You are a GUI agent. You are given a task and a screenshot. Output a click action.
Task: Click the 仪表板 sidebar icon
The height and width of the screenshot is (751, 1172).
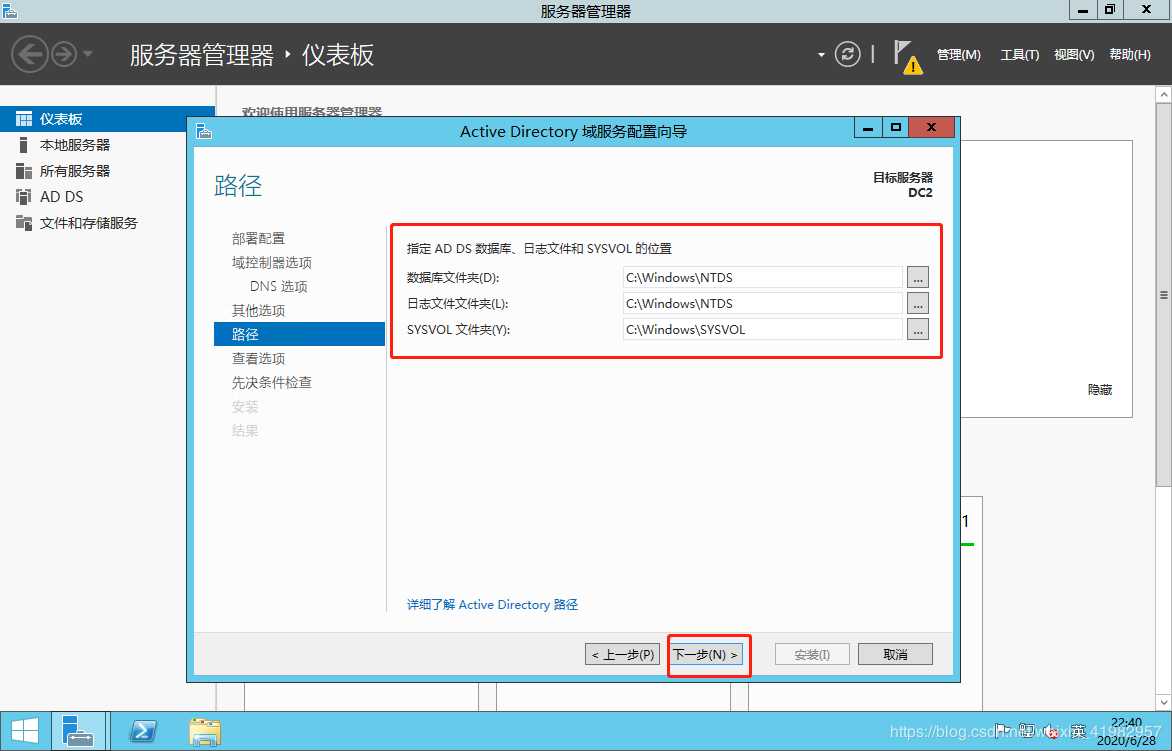tap(24, 119)
